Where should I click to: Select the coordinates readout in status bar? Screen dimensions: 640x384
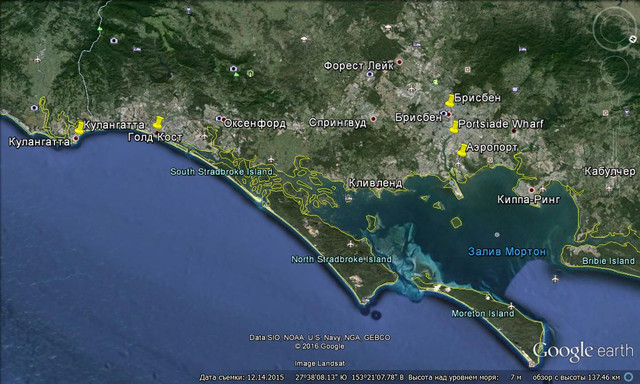coord(350,377)
